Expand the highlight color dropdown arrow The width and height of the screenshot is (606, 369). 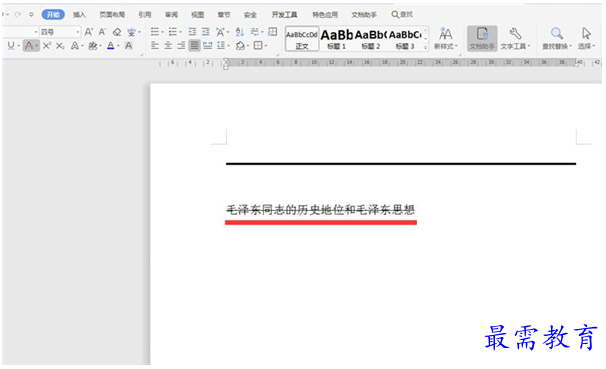coord(100,46)
